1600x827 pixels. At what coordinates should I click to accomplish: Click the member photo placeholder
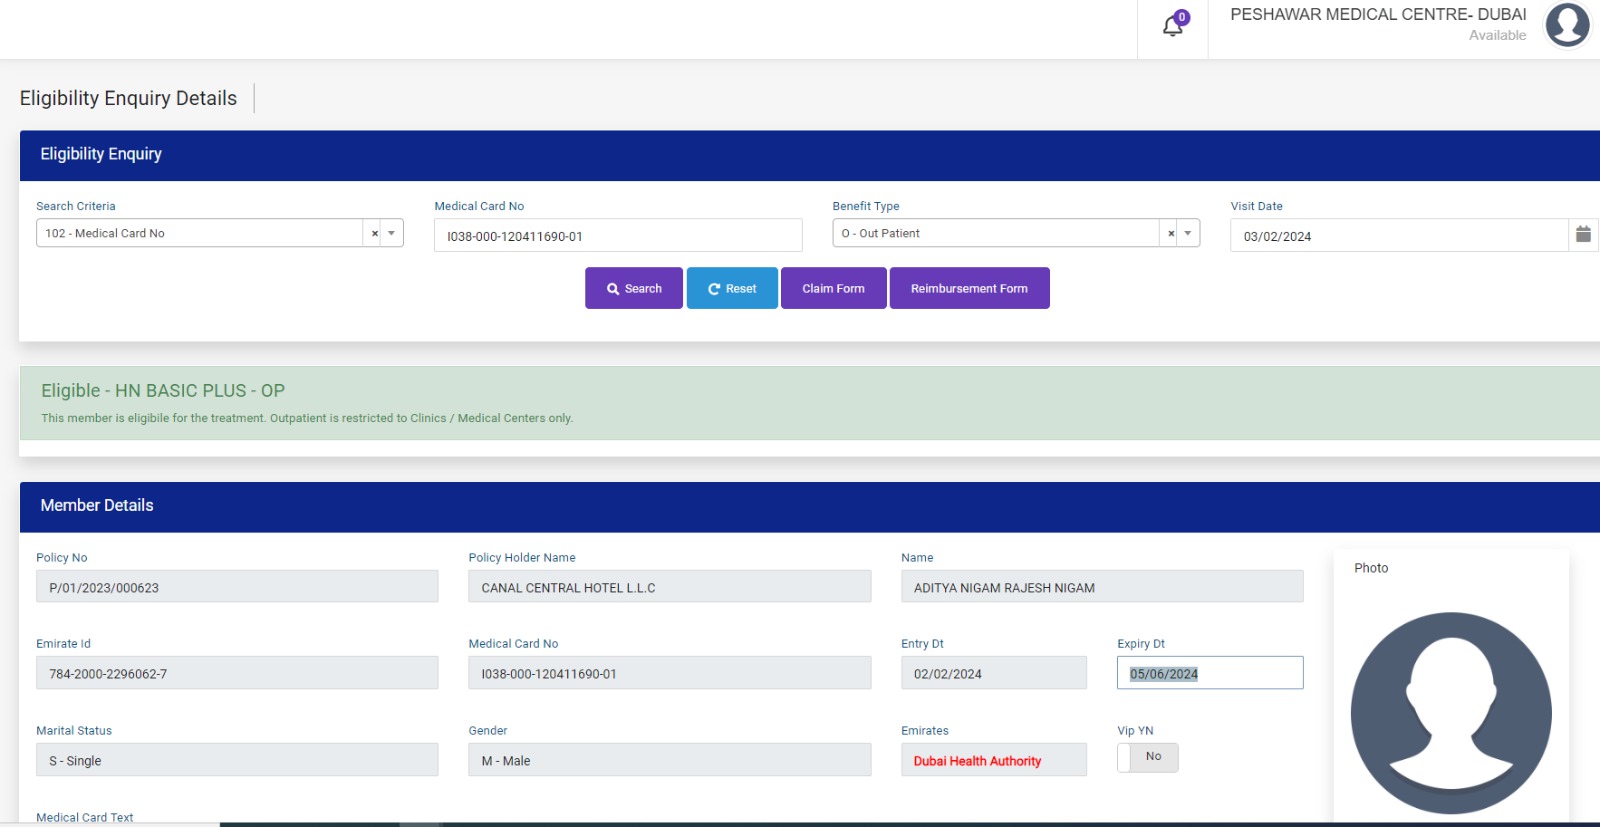[1450, 712]
